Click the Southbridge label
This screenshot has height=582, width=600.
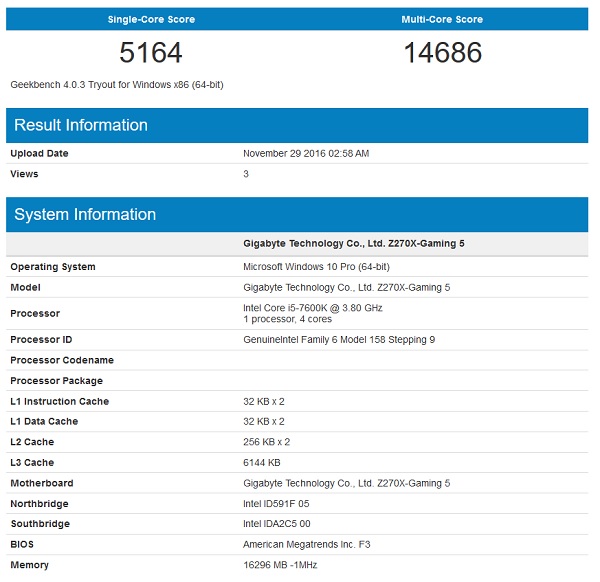click(x=40, y=524)
